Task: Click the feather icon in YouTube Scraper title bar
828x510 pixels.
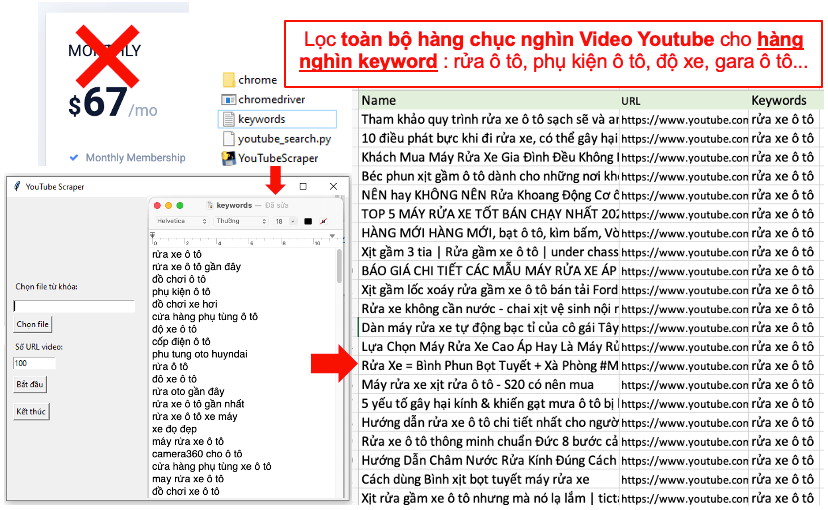Action: pos(17,186)
